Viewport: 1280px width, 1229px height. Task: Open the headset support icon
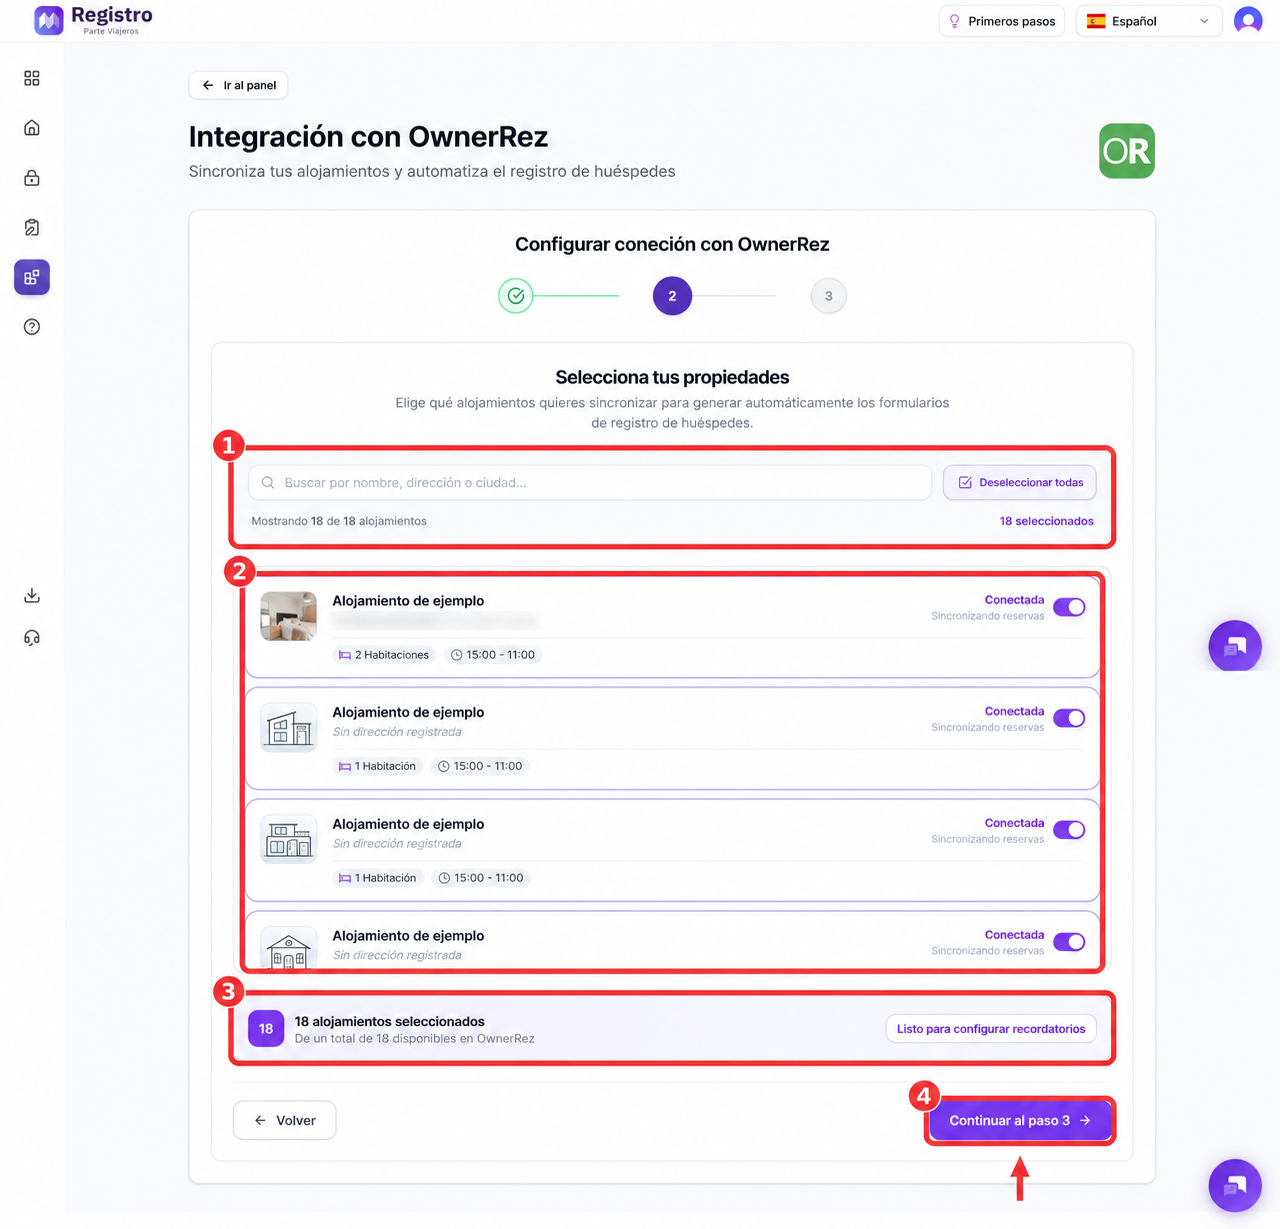coord(32,638)
